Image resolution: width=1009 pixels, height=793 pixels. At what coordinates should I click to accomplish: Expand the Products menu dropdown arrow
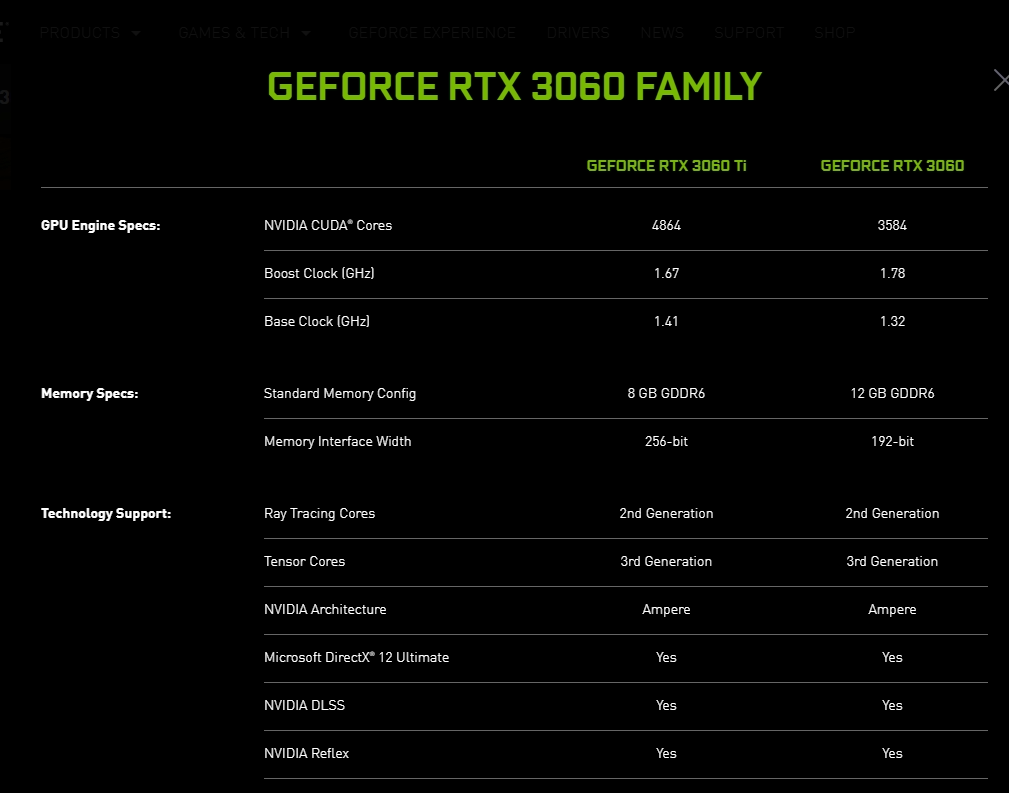pos(136,33)
